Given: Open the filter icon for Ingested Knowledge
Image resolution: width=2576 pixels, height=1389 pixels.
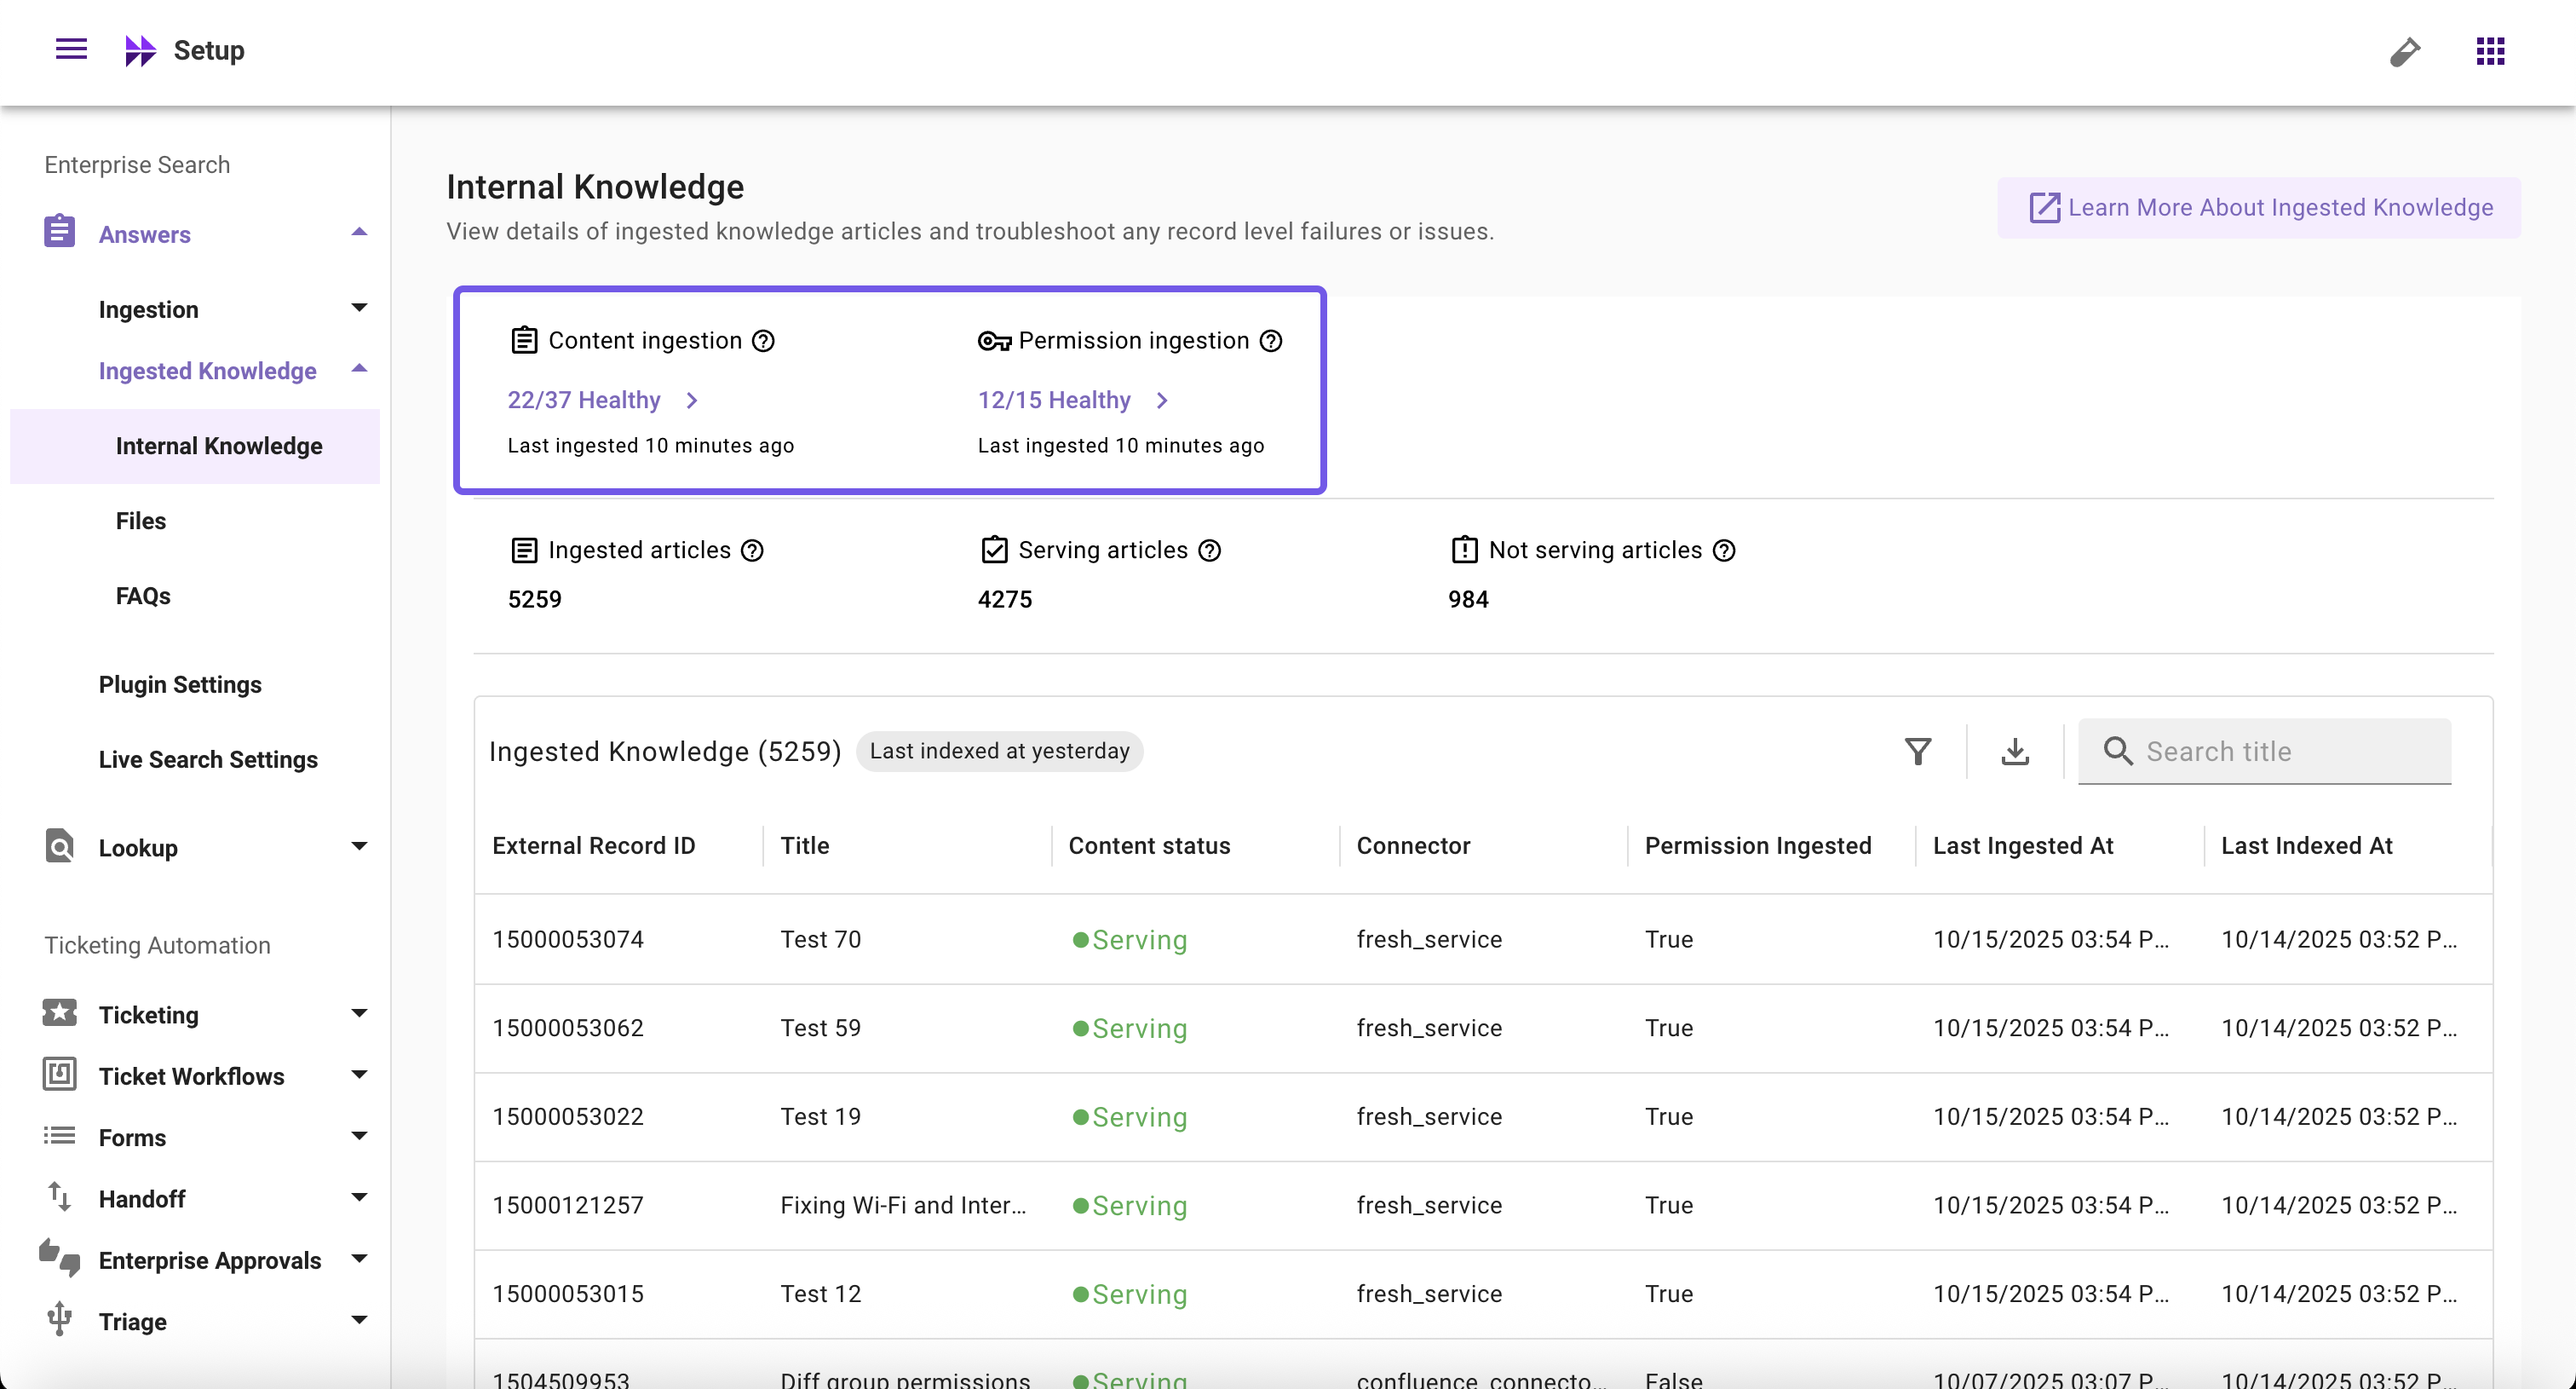Looking at the screenshot, I should coord(1917,751).
